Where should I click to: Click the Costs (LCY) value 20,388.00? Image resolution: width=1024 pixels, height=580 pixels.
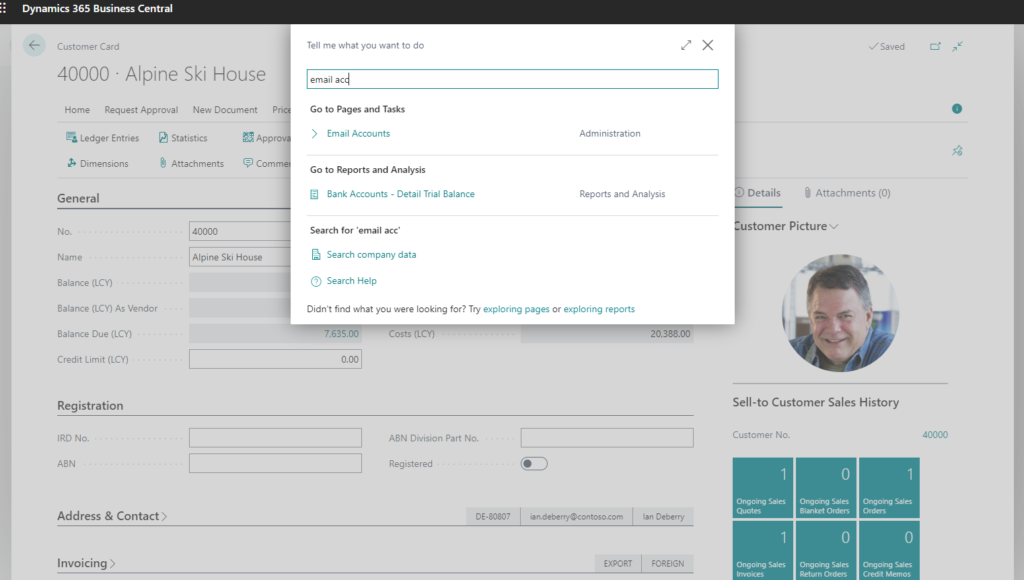pos(670,334)
